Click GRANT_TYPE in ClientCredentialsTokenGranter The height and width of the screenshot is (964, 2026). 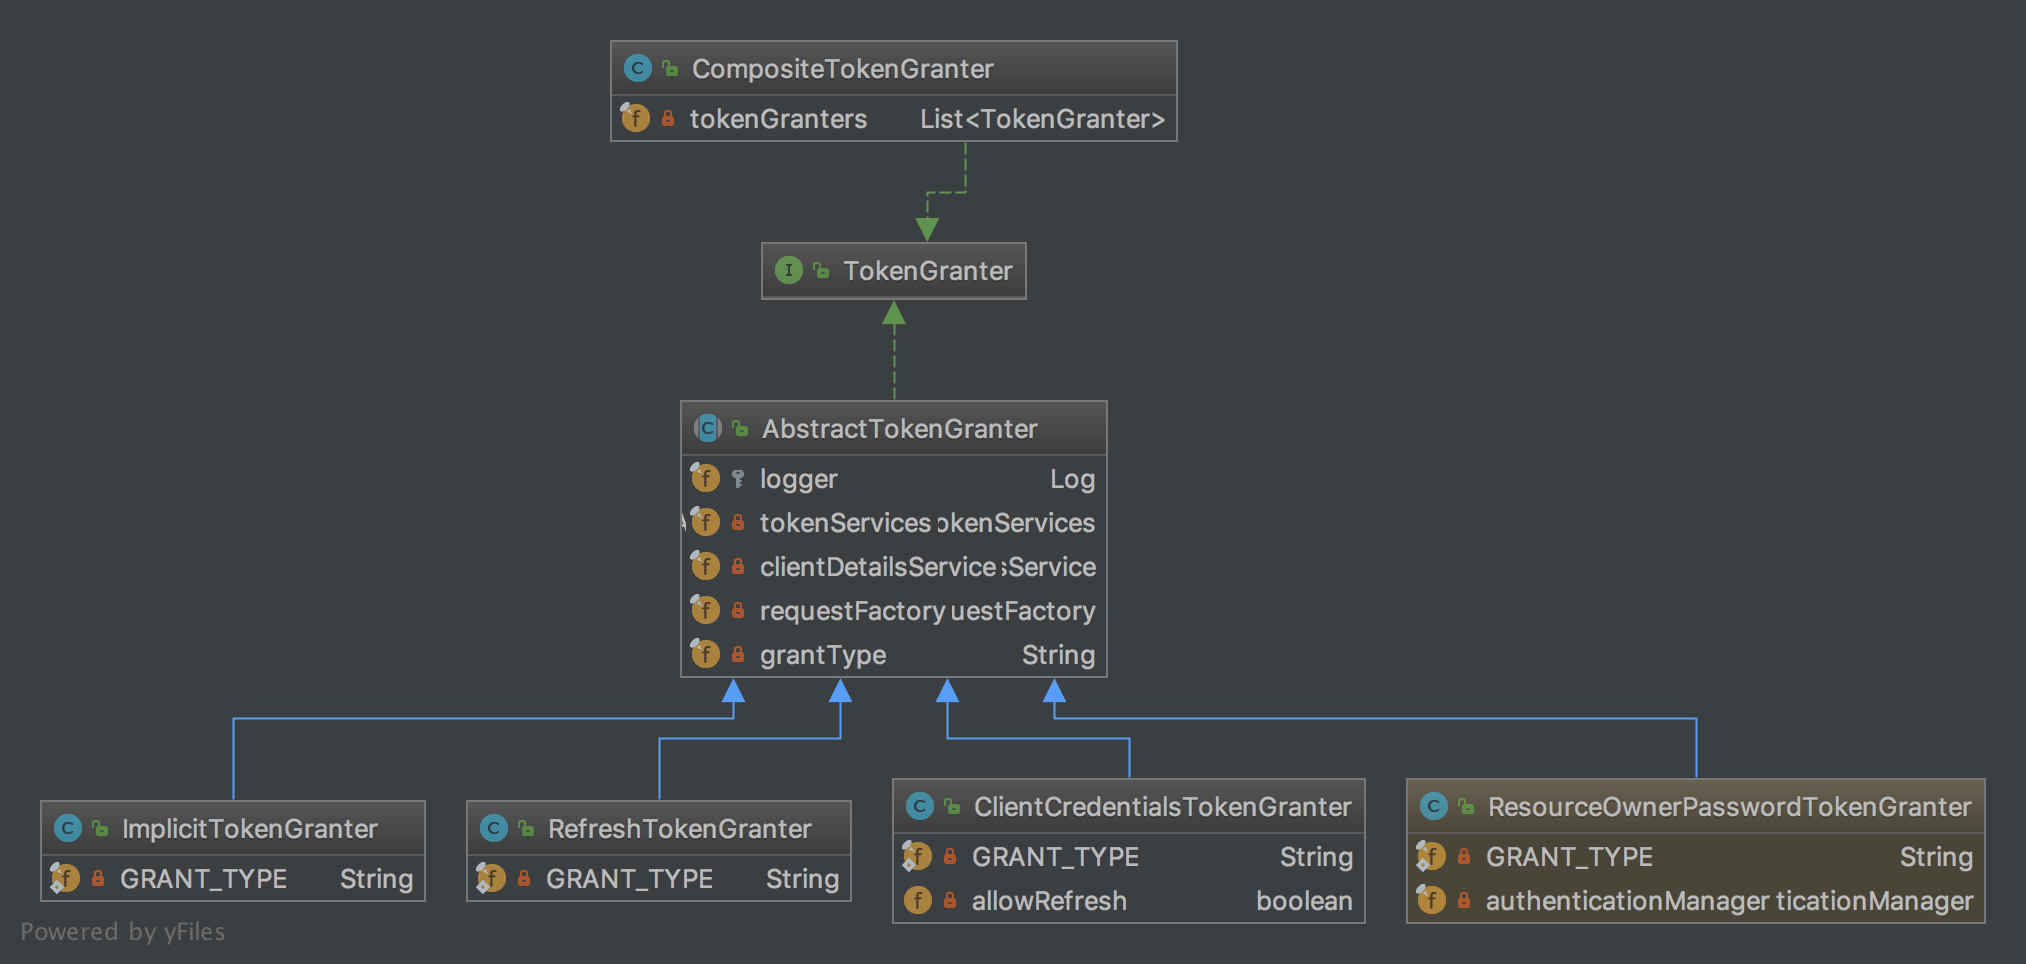pos(1055,857)
